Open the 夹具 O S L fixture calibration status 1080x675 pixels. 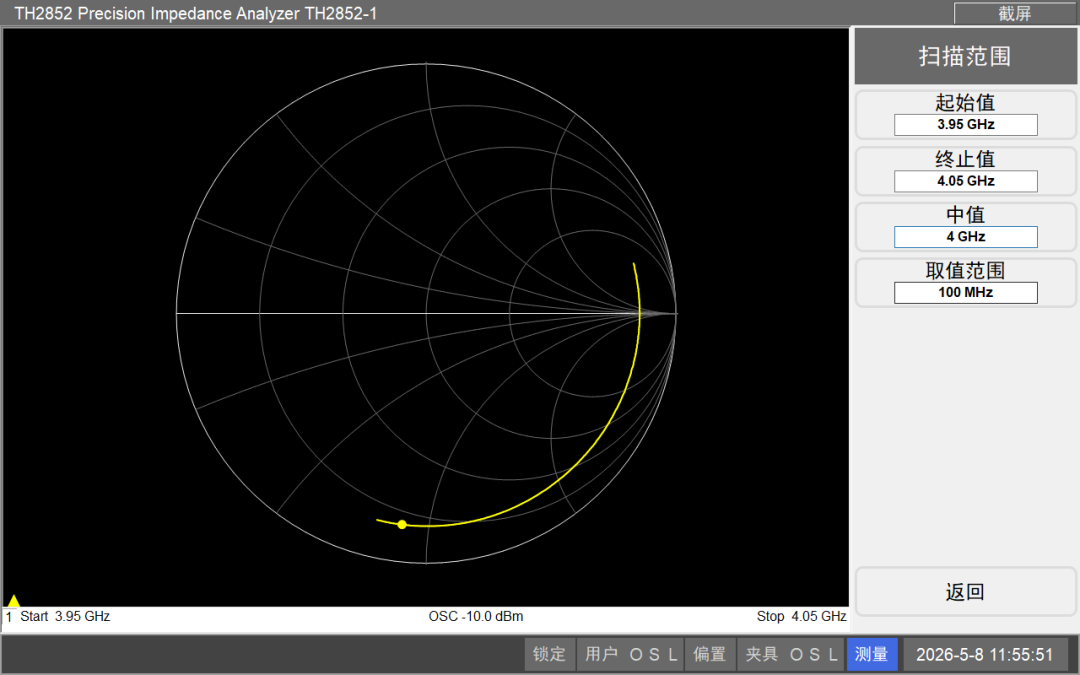pos(791,654)
